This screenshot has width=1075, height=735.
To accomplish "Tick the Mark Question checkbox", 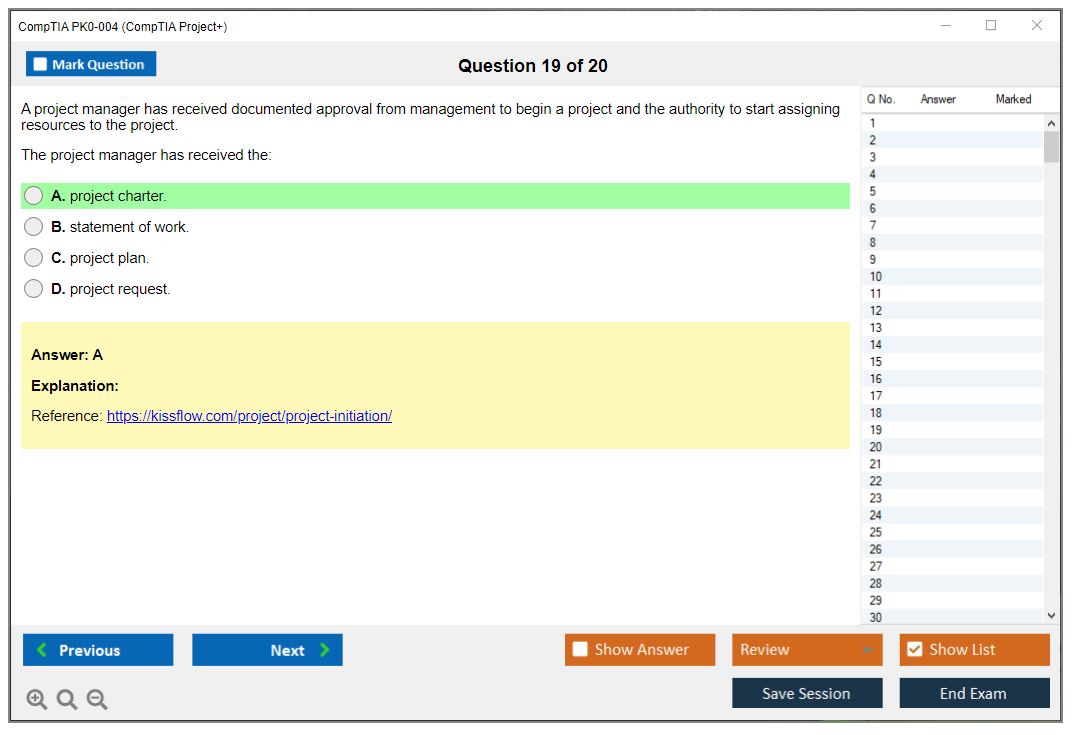I will (x=41, y=65).
